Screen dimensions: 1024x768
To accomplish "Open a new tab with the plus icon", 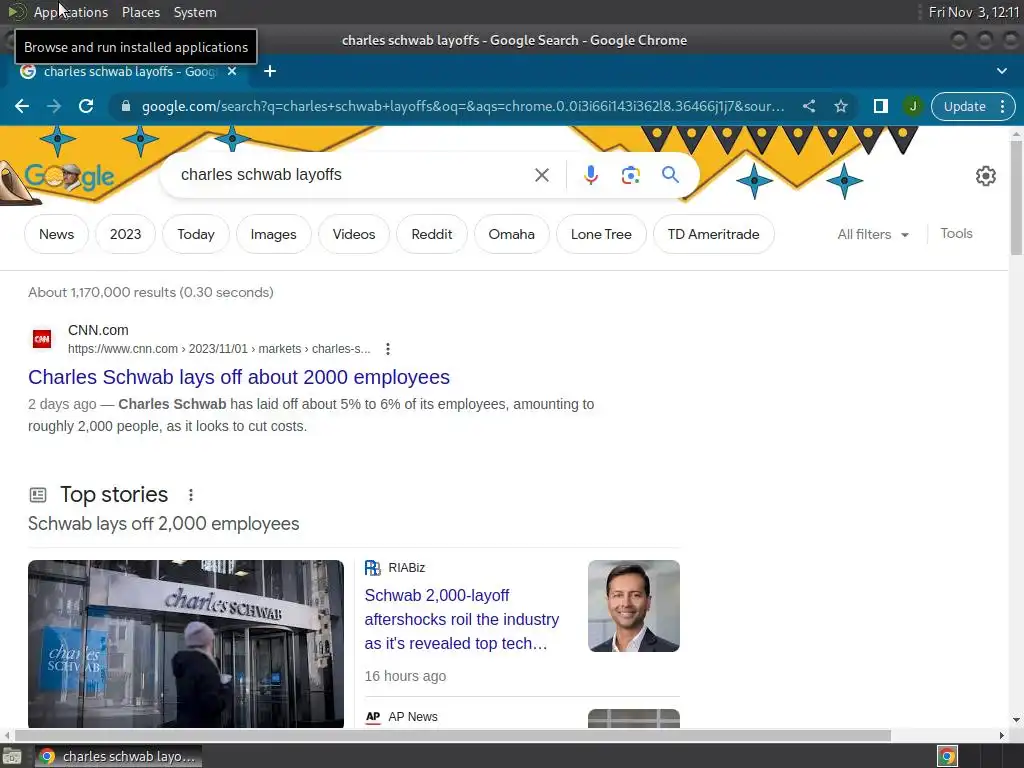I will click(x=270, y=71).
